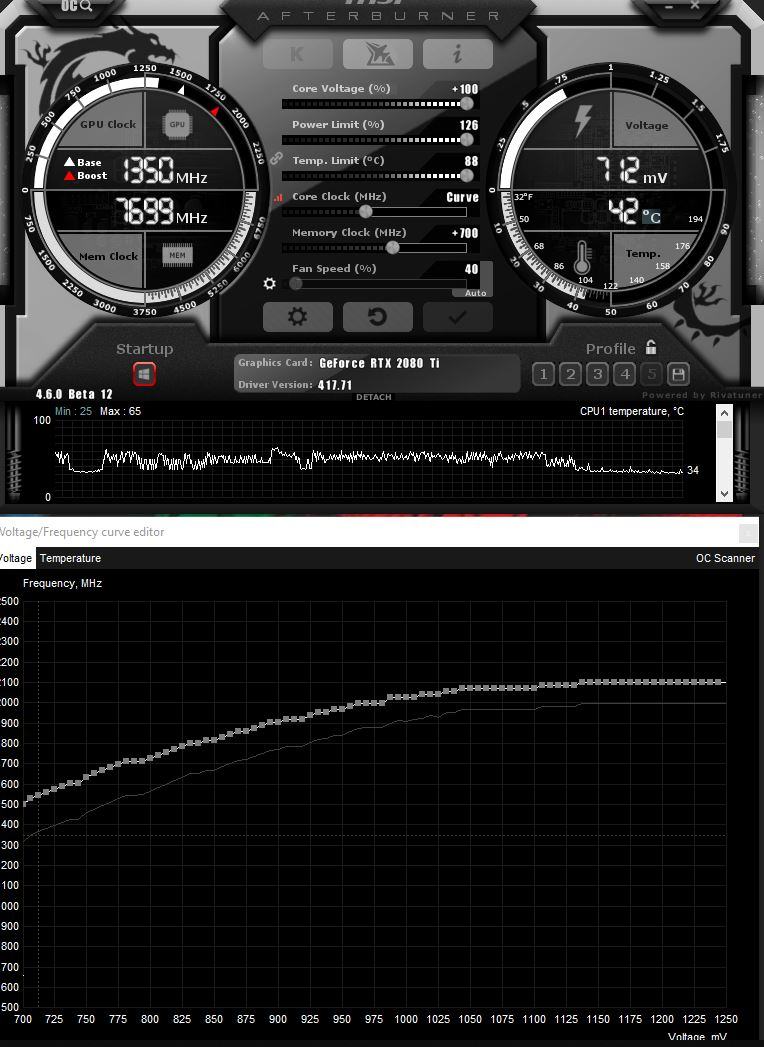Adjust the Core Voltage slider handle

coord(467,103)
